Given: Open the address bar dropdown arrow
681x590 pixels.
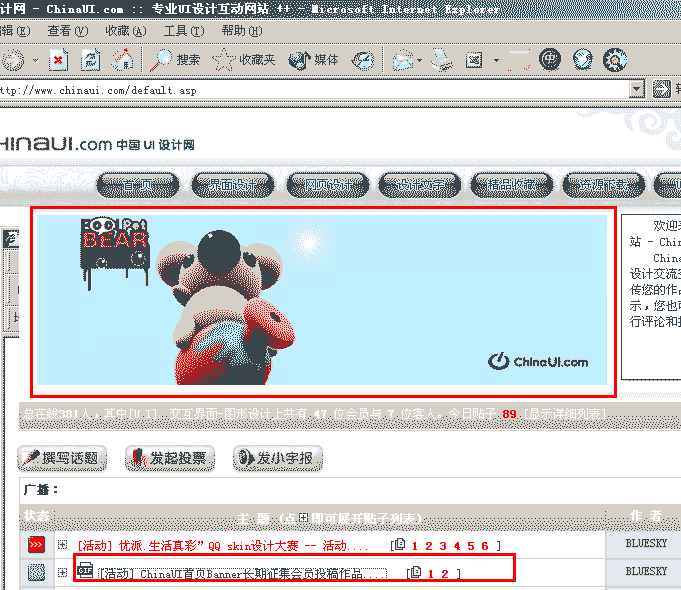Looking at the screenshot, I should tap(637, 90).
